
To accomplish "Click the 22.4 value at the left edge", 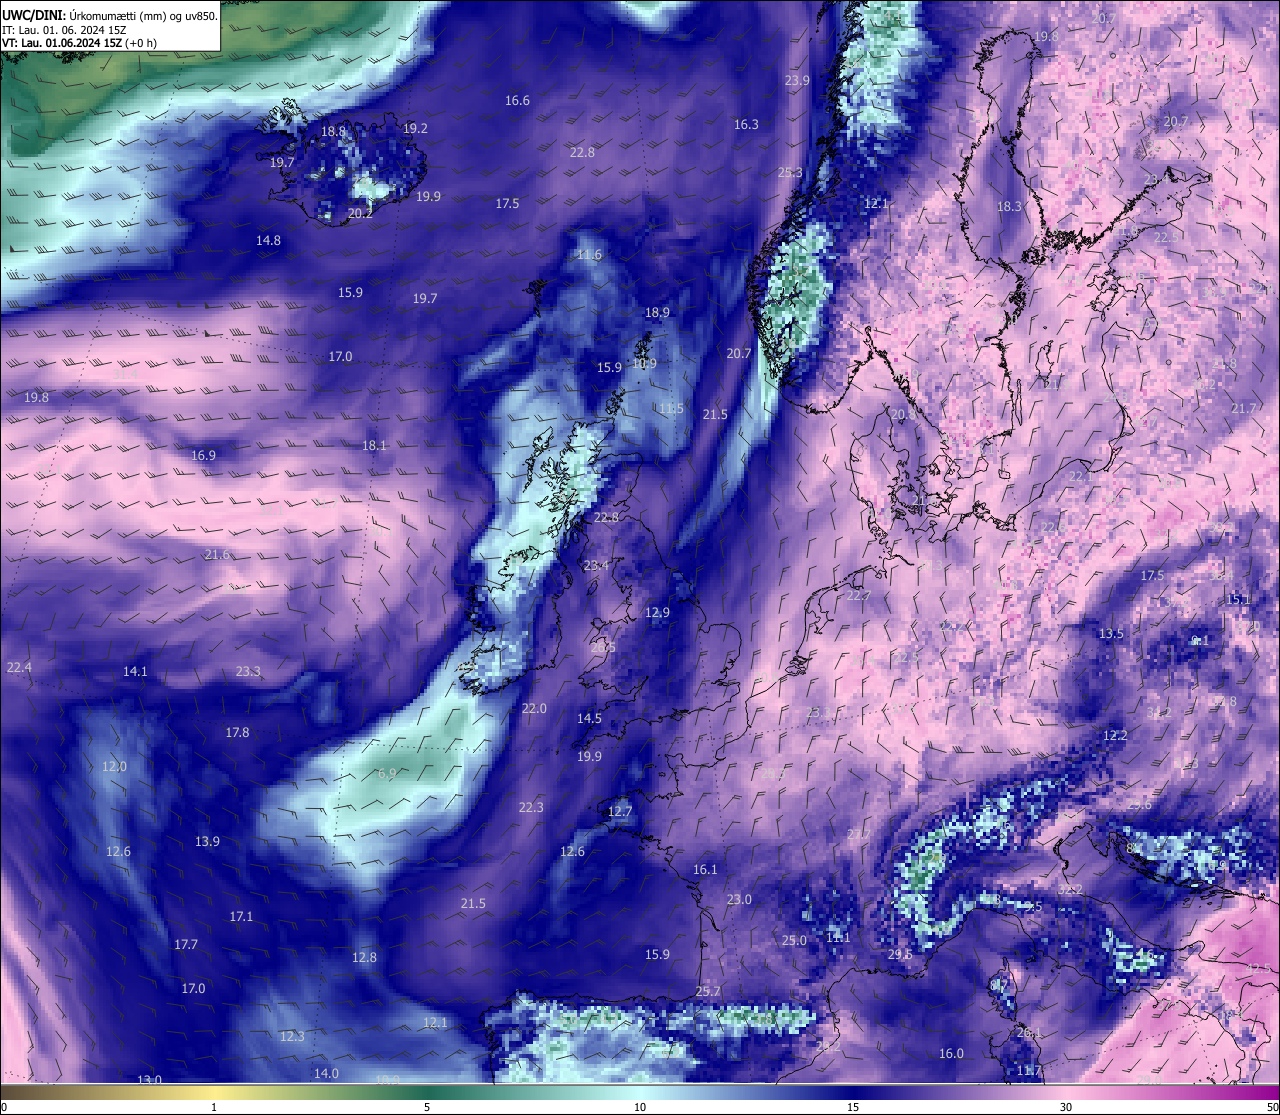I will (x=19, y=668).
